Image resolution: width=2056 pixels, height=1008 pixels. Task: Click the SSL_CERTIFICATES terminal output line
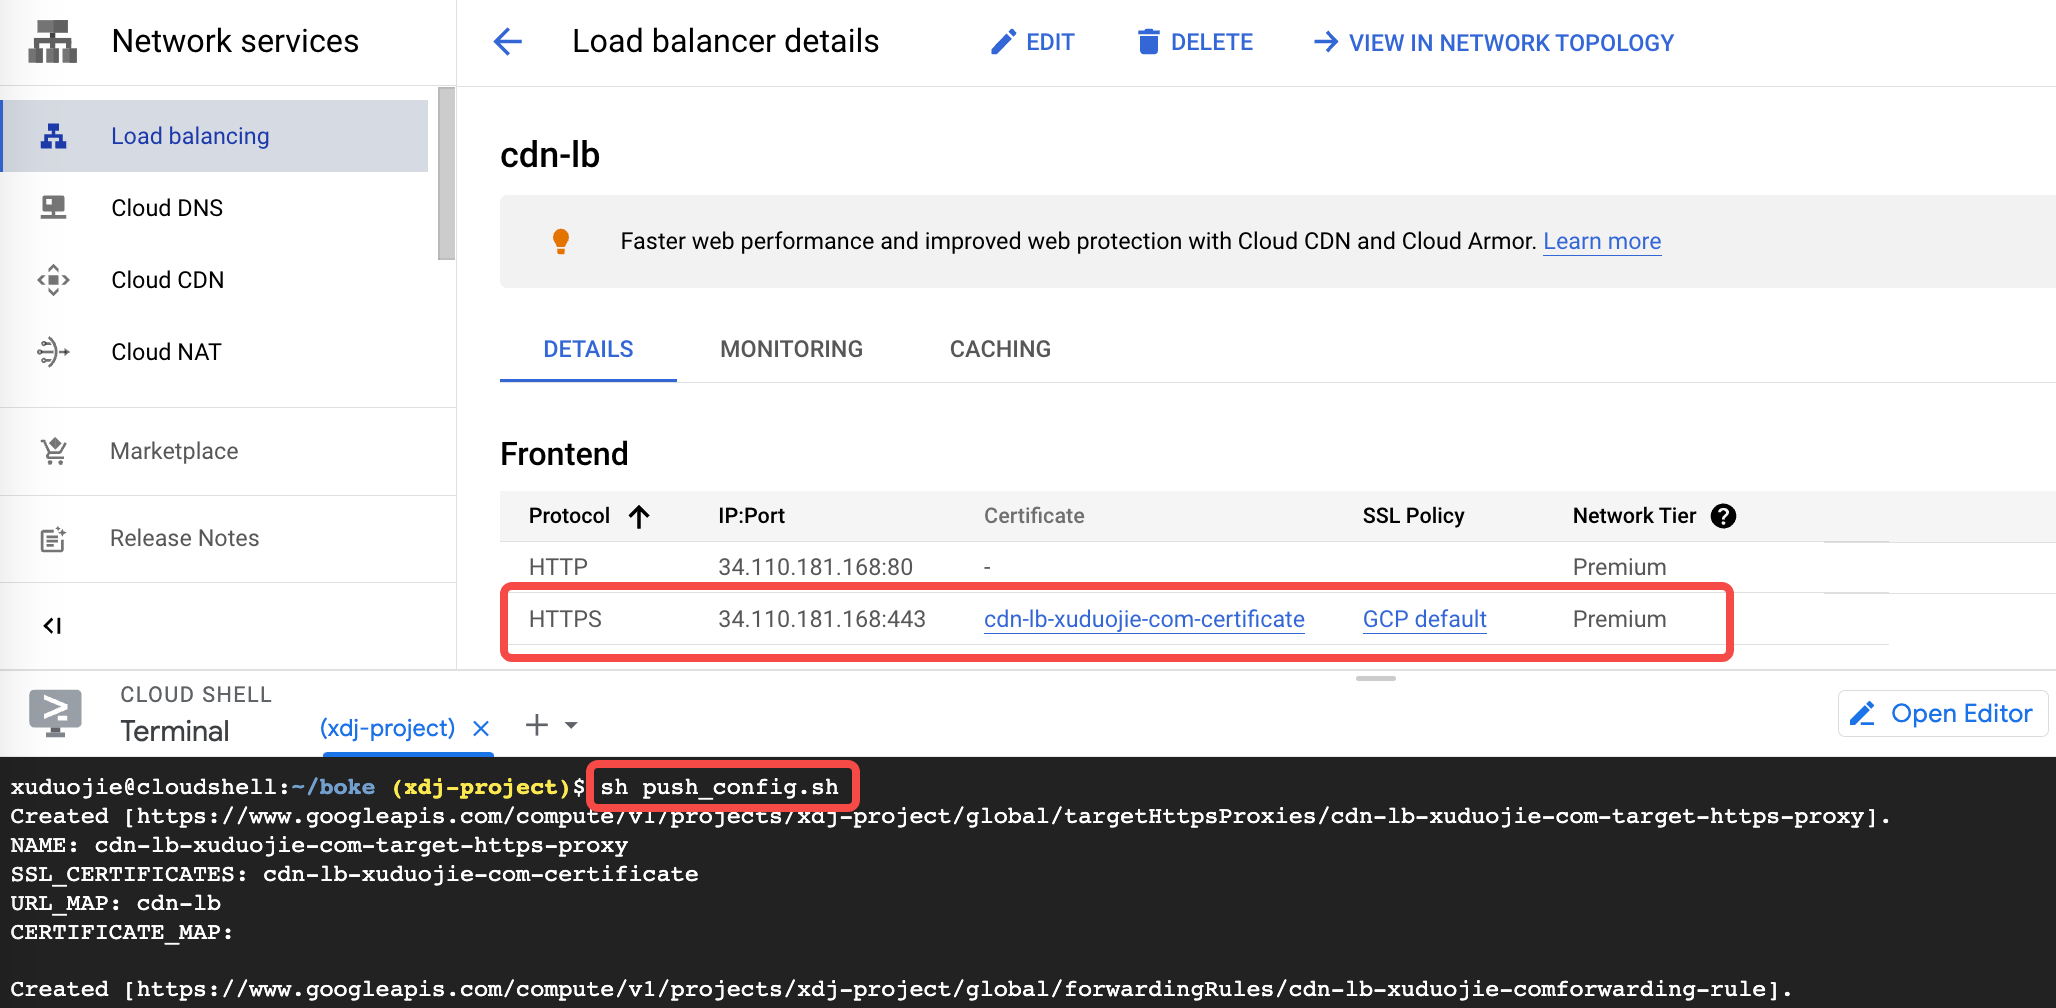354,874
